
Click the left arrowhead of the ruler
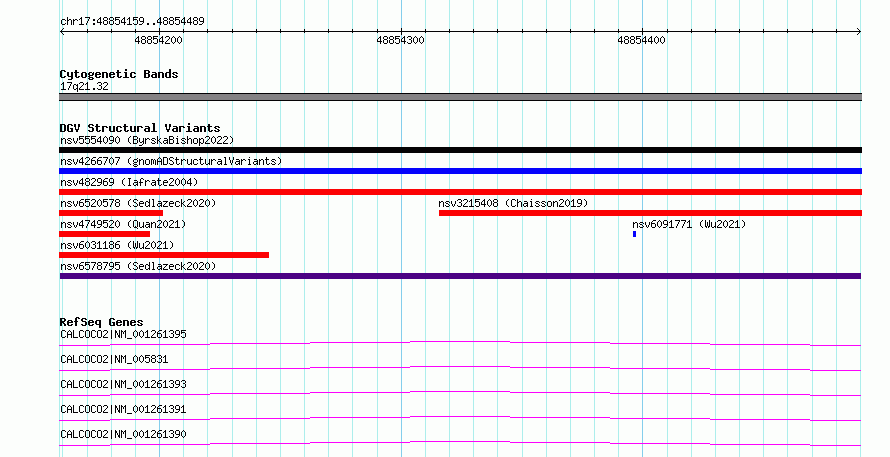[x=62, y=31]
